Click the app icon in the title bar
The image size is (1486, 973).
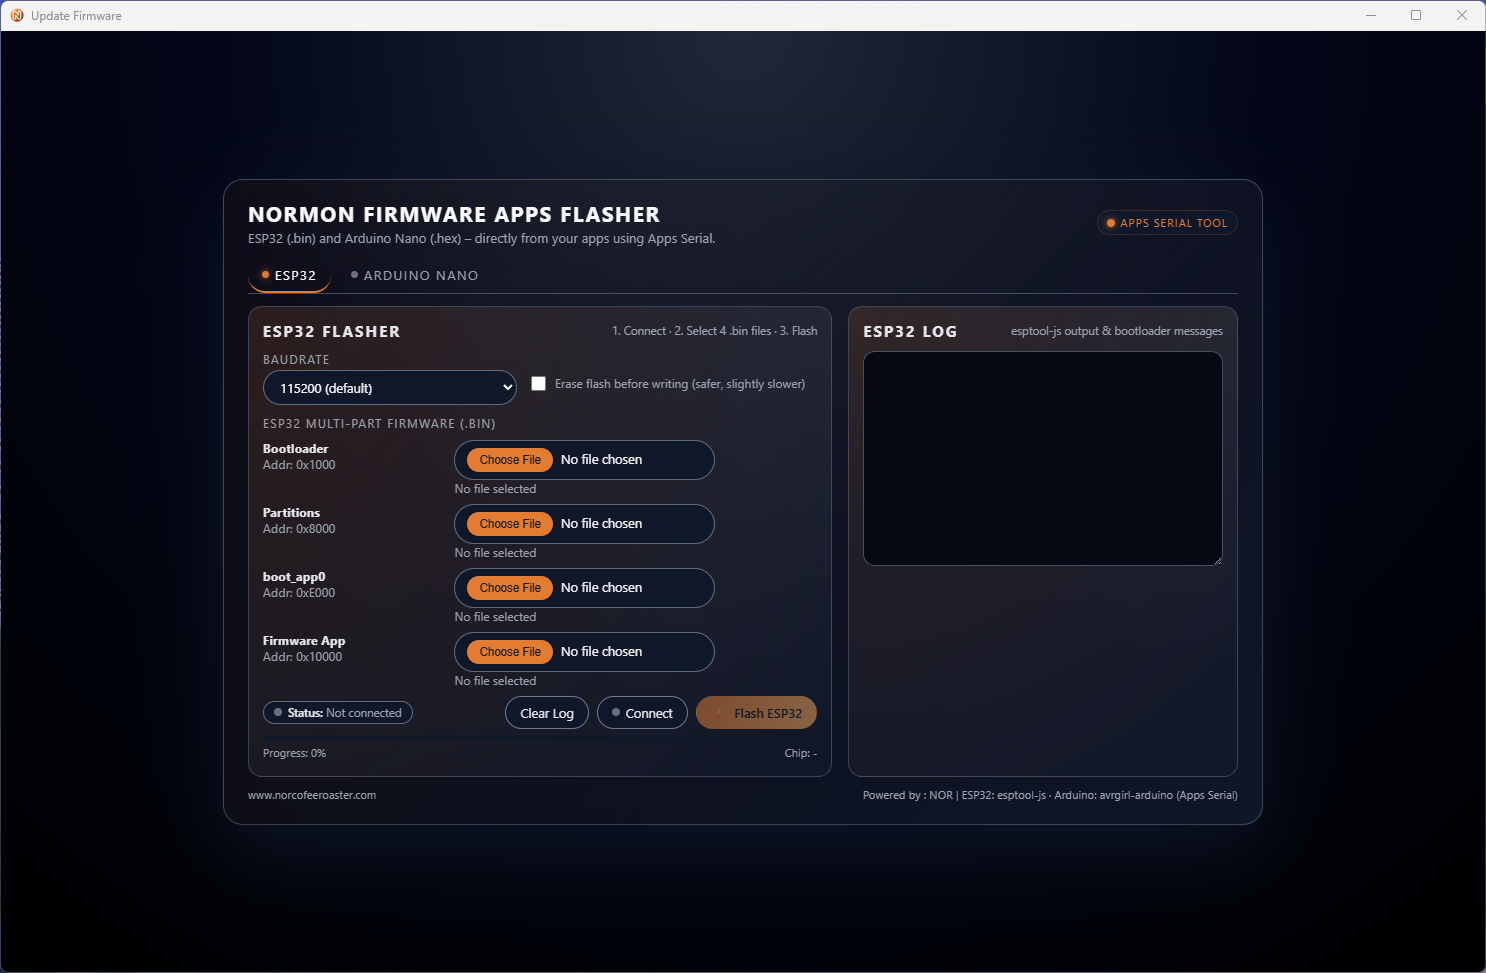(x=17, y=15)
